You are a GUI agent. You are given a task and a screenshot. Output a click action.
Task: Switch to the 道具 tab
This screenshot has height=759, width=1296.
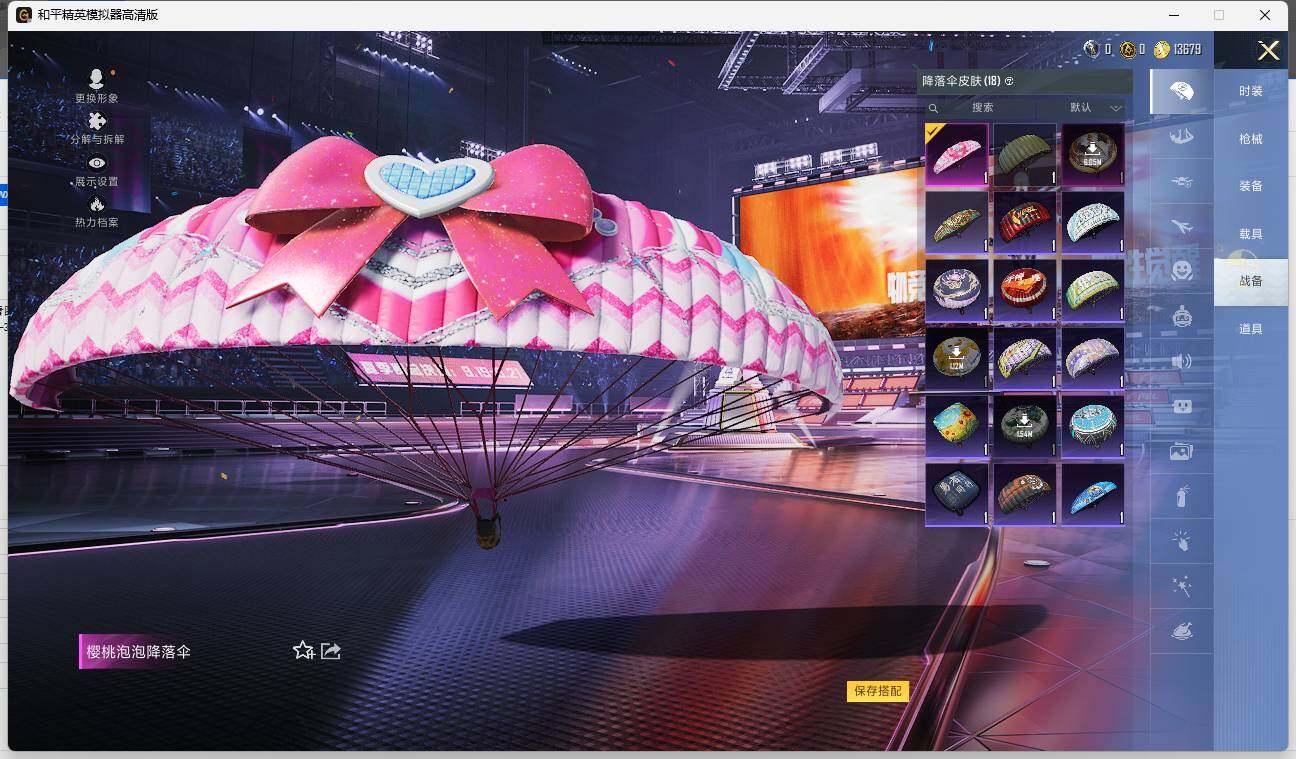coord(1251,329)
